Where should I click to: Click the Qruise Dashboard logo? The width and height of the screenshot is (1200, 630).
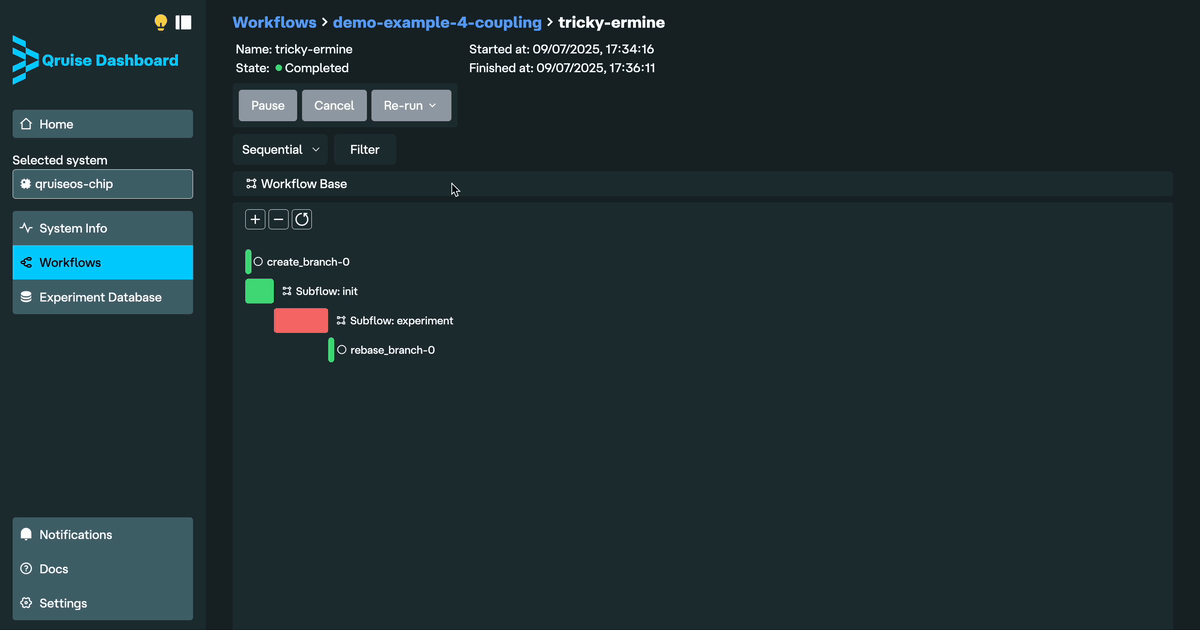(x=95, y=60)
